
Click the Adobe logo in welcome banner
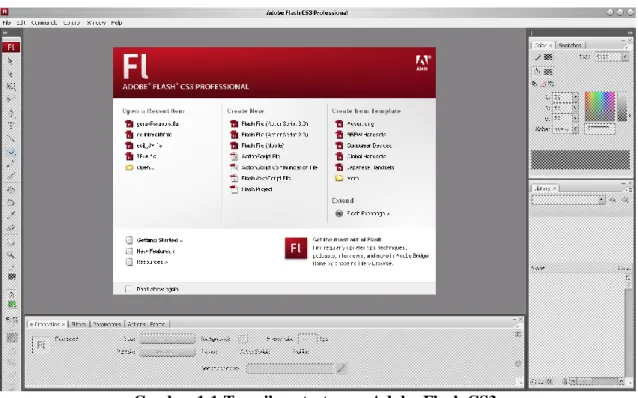point(422,63)
